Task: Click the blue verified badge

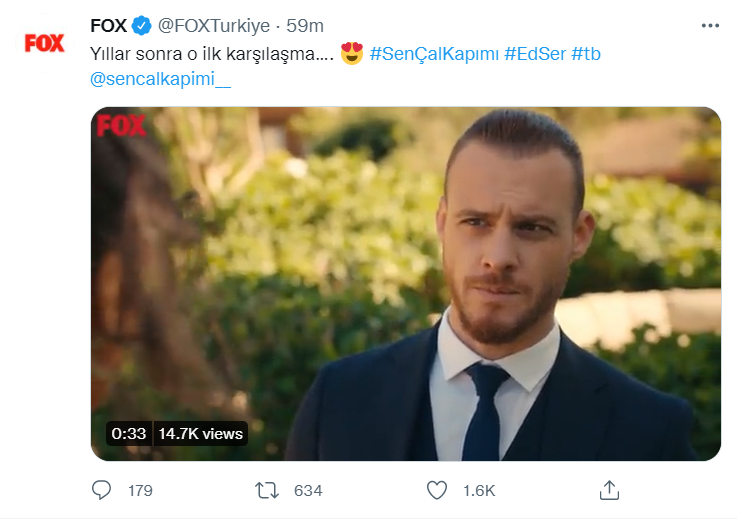Action: (140, 25)
